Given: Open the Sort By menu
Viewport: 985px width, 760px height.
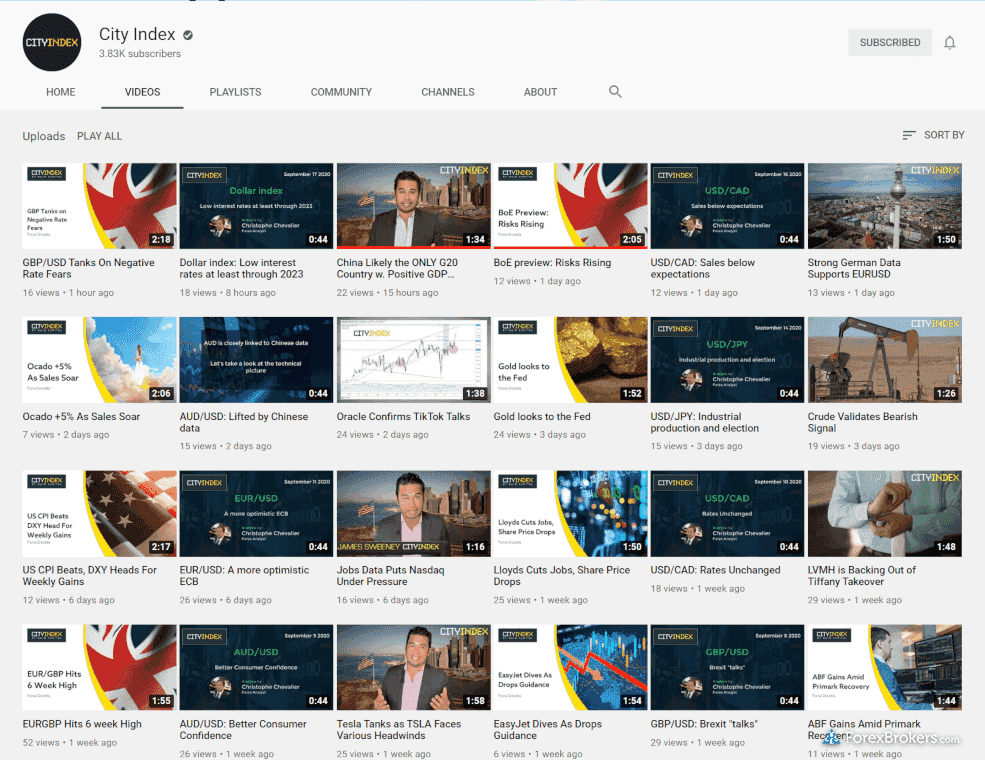Looking at the screenshot, I should 933,135.
